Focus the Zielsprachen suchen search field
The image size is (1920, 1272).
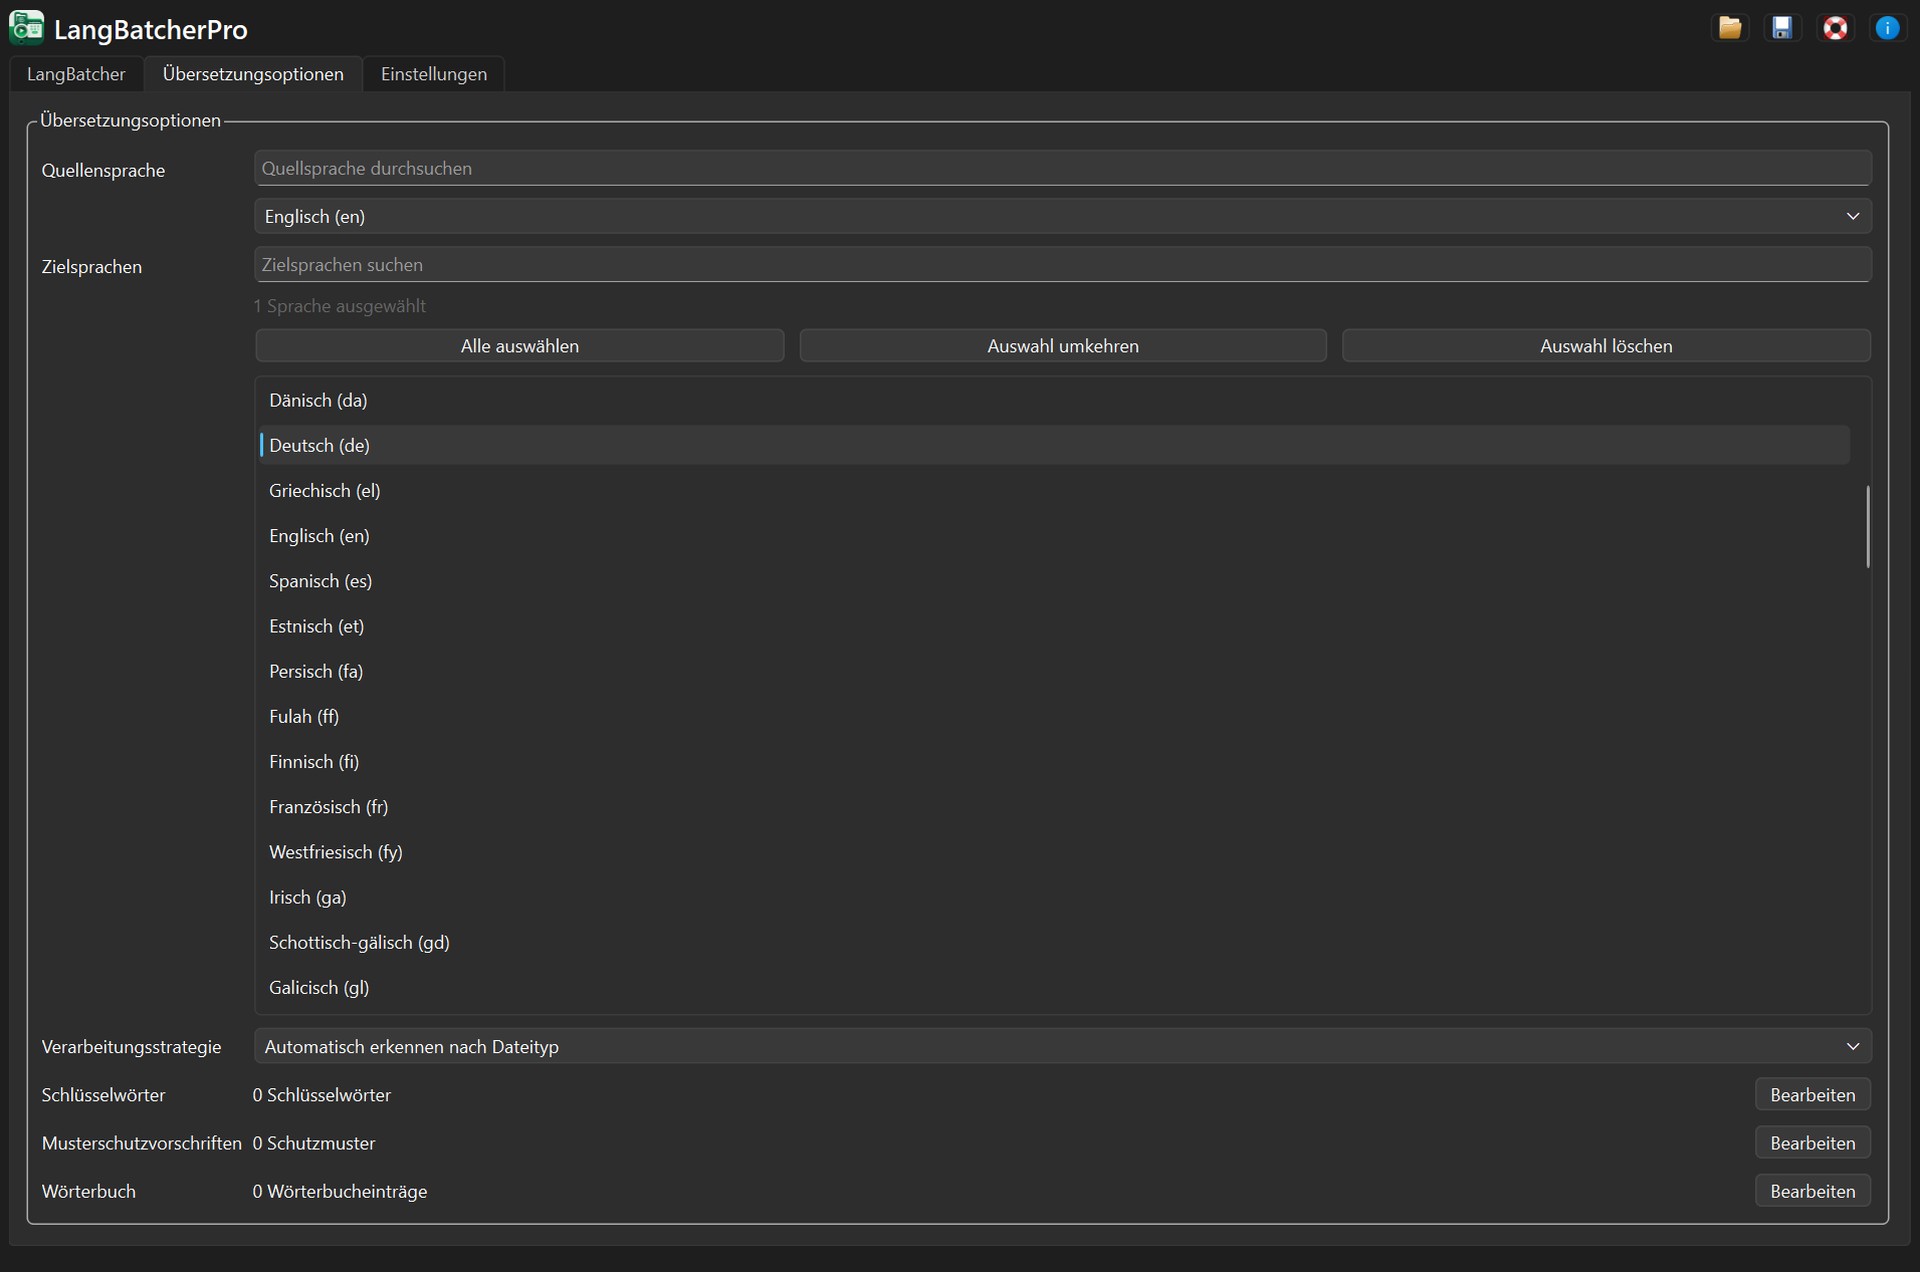pos(1062,265)
